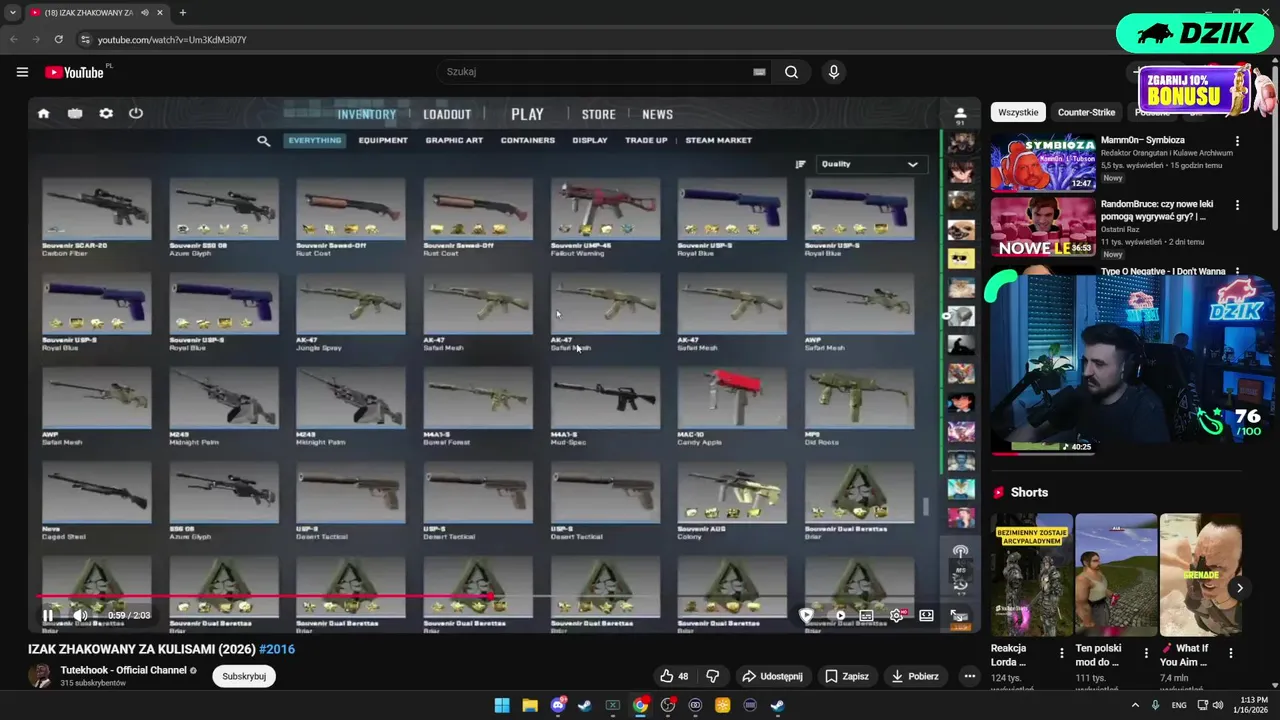The height and width of the screenshot is (720, 1280).
Task: Open on-screen keyboard icon in search box
Action: pos(759,72)
